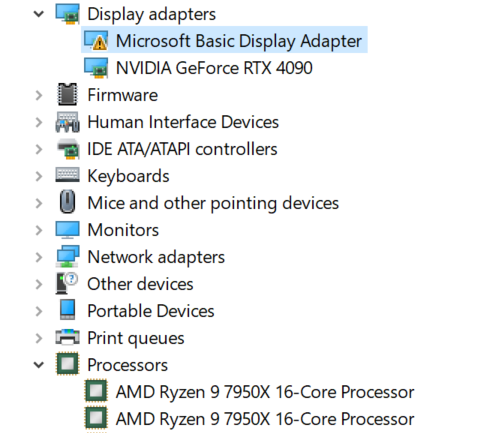Click the Display adapters category icon
This screenshot has height=433, width=477.
pos(68,14)
